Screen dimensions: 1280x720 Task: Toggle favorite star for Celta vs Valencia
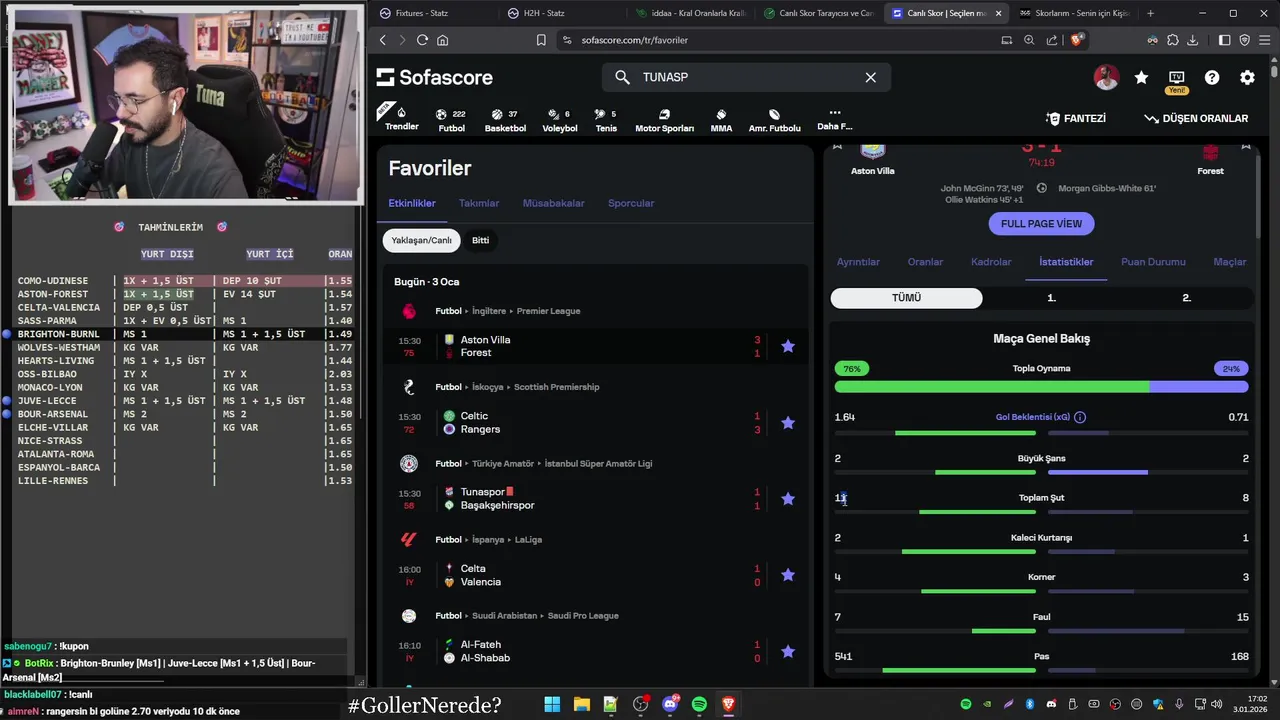pos(788,575)
